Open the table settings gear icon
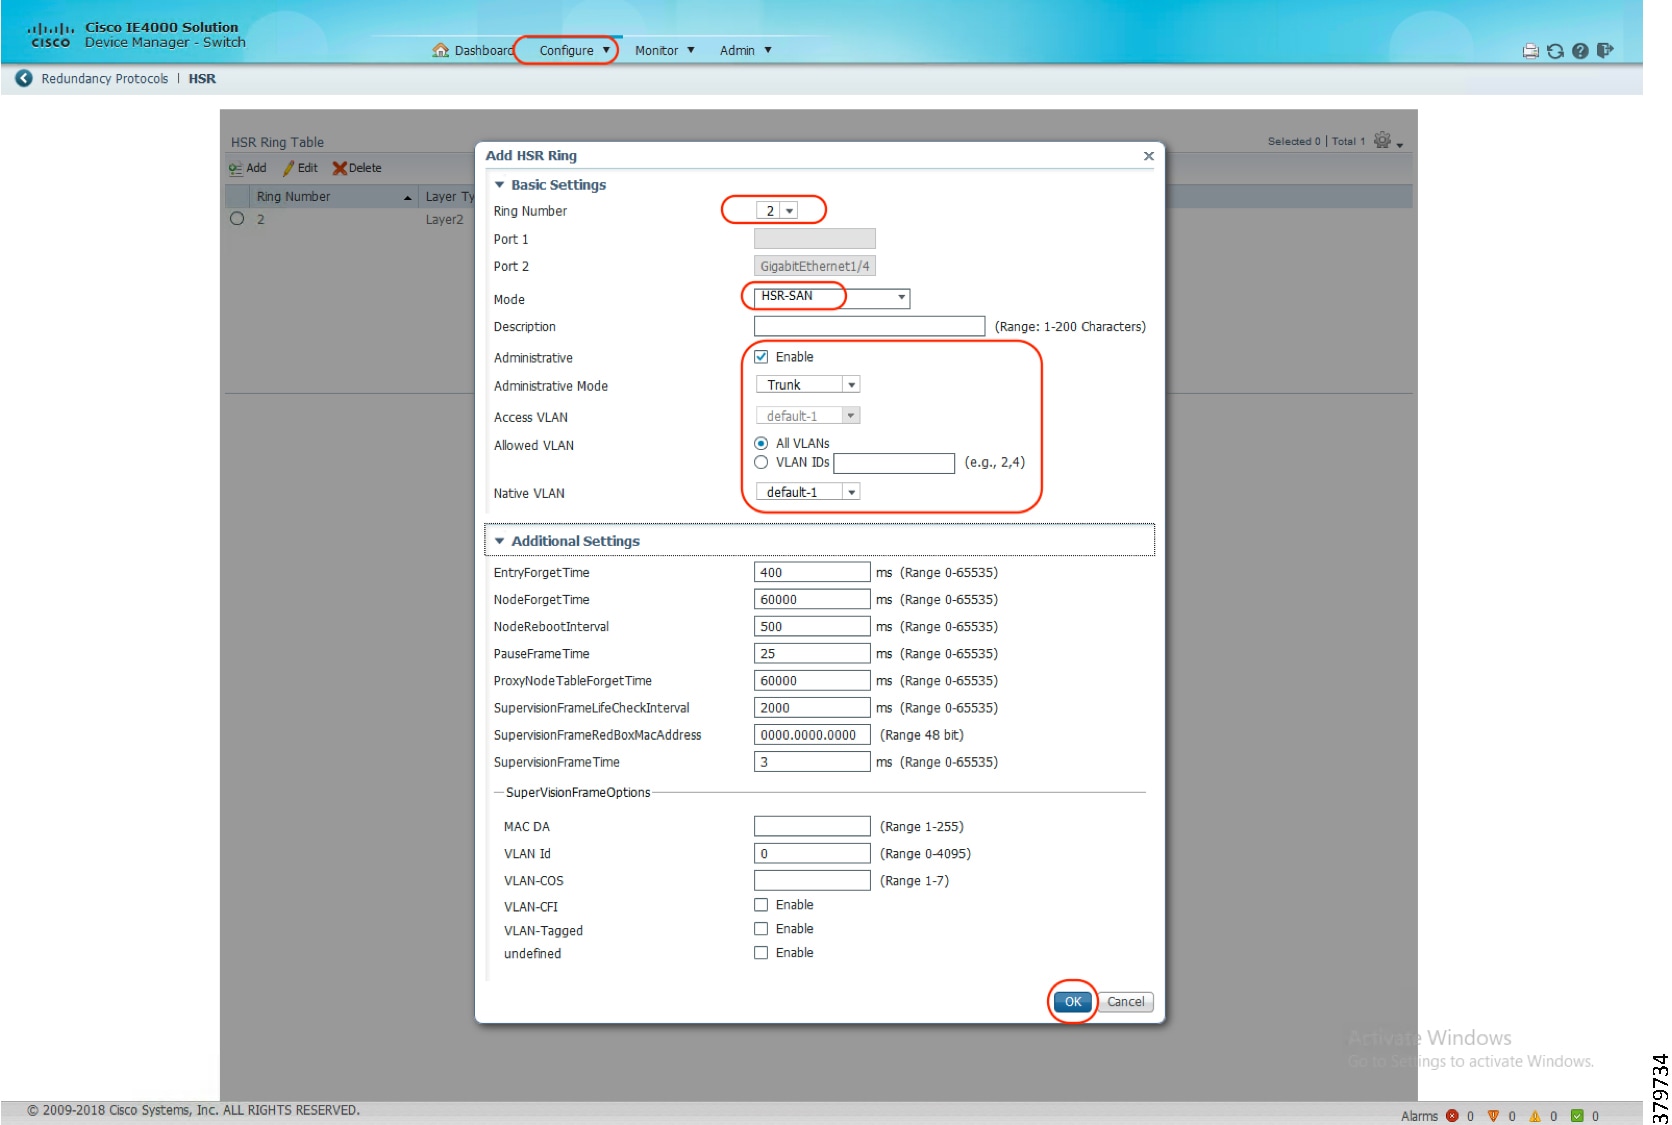The width and height of the screenshot is (1672, 1125). pyautogui.click(x=1382, y=141)
